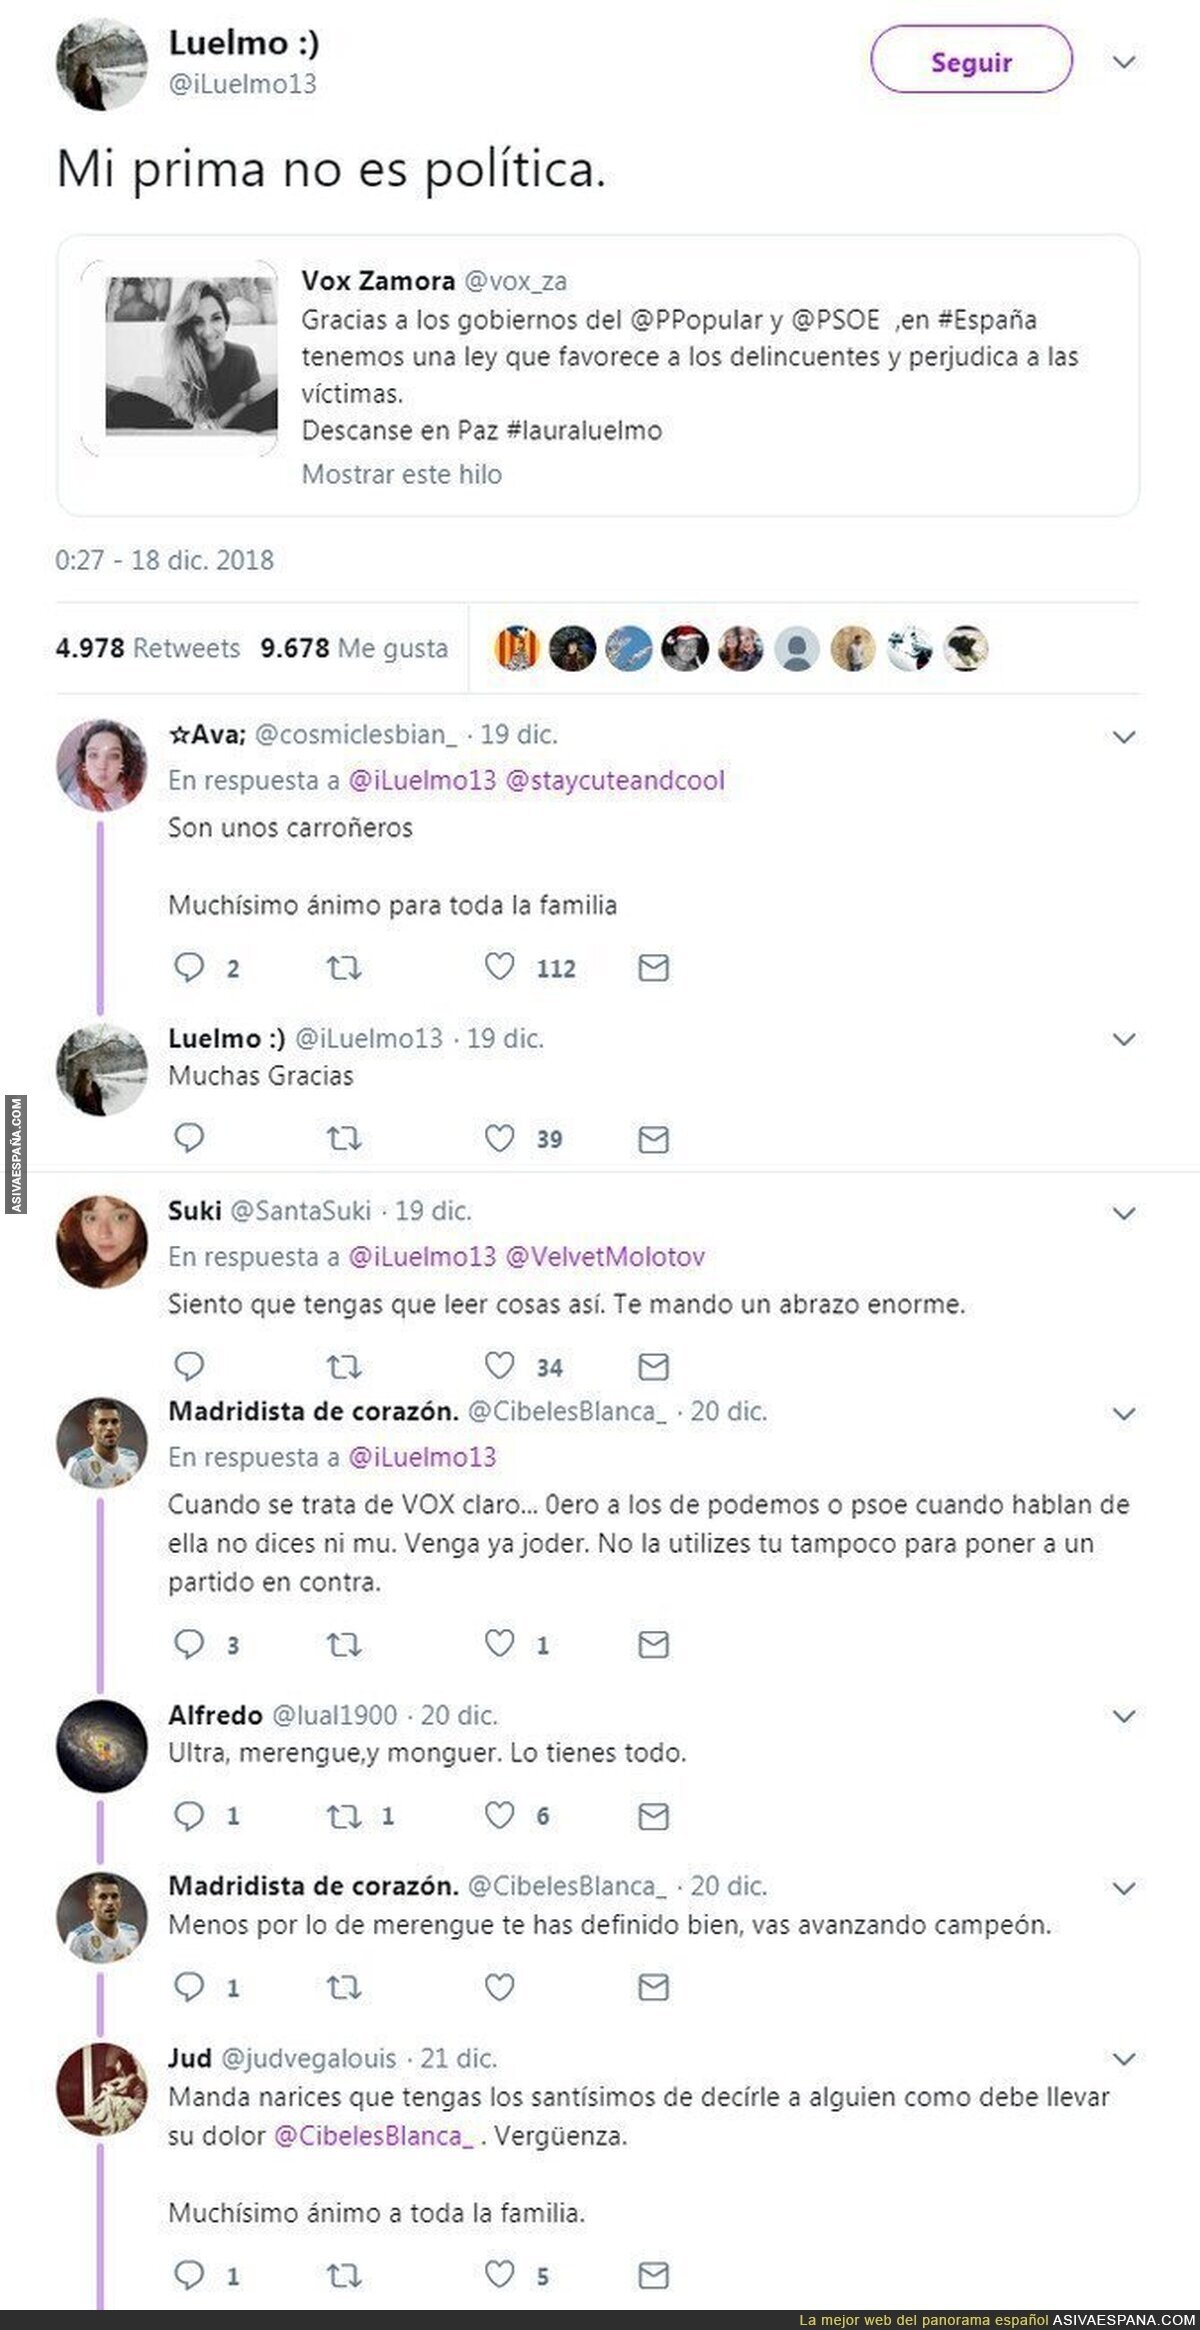The width and height of the screenshot is (1200, 2330).
Task: Open the 9.678 Me gusta list
Action: (354, 648)
